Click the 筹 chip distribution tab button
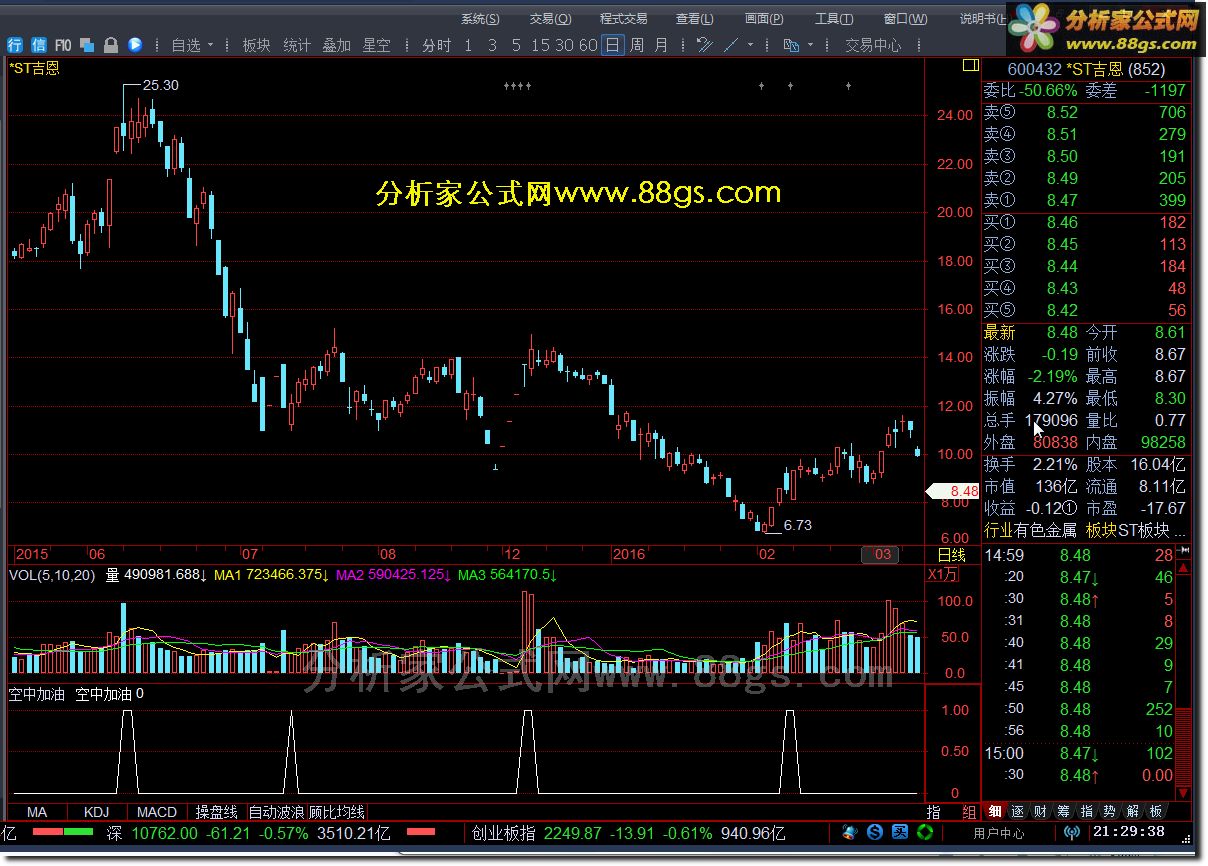The image size is (1208, 866). point(1063,811)
